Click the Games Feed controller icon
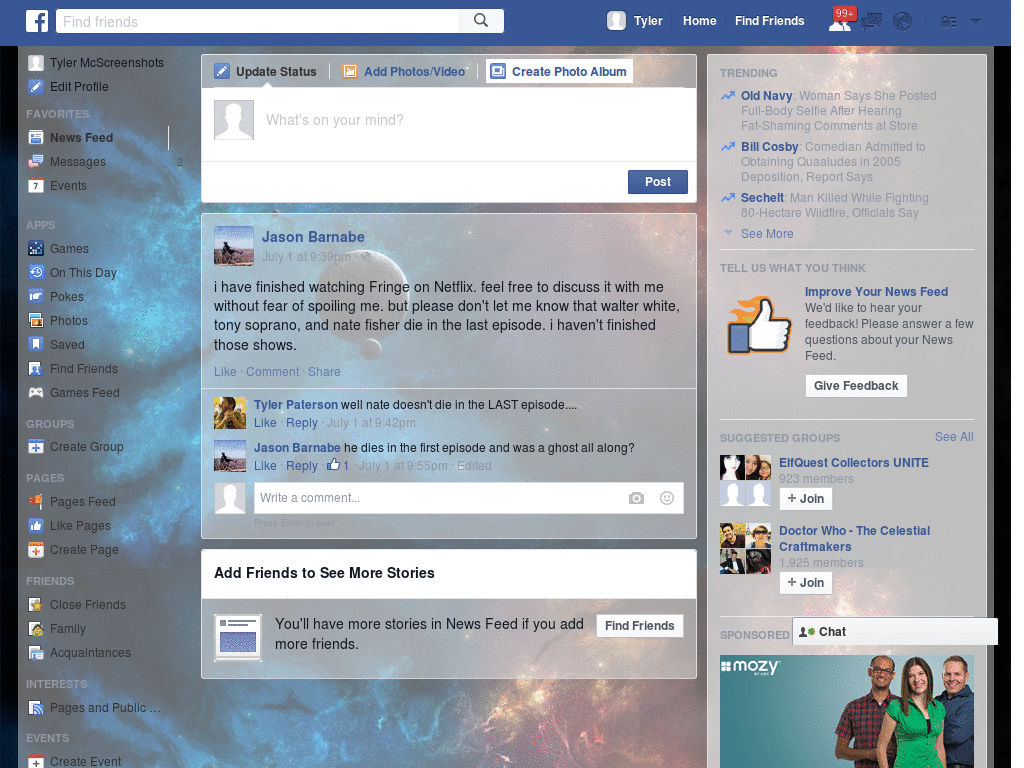This screenshot has width=1024, height=768. (x=36, y=392)
